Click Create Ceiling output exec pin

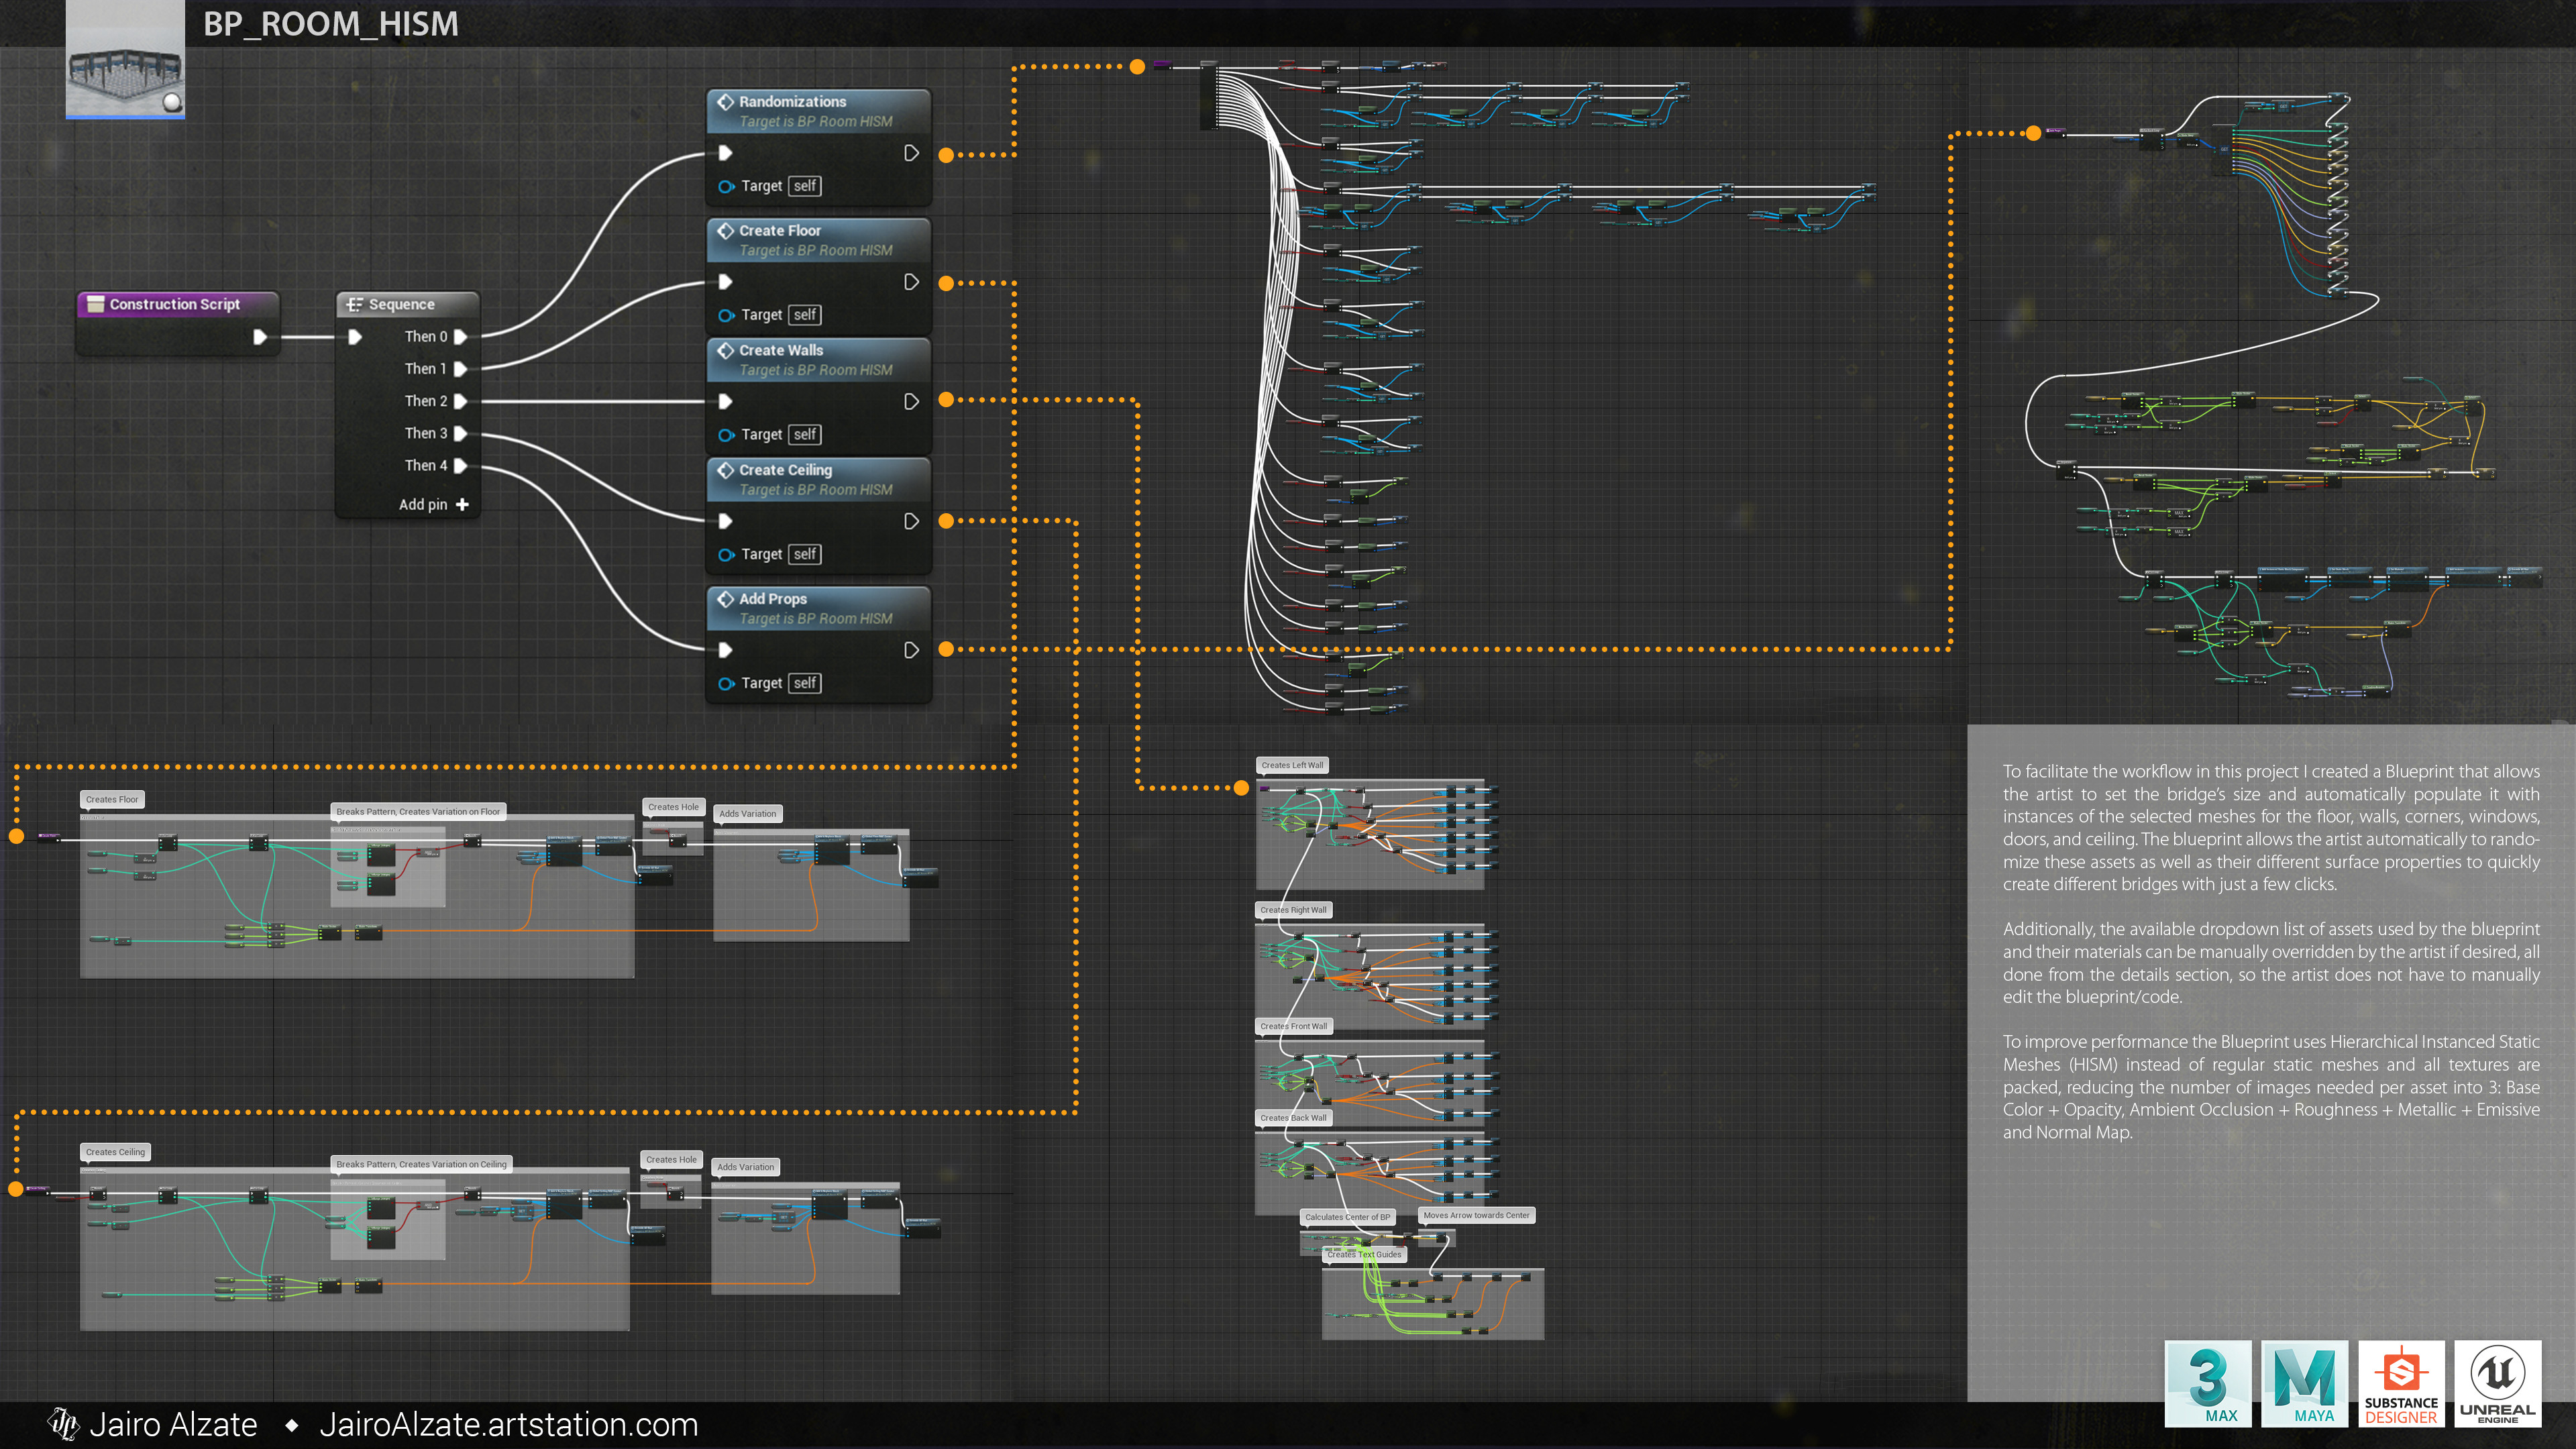(911, 521)
